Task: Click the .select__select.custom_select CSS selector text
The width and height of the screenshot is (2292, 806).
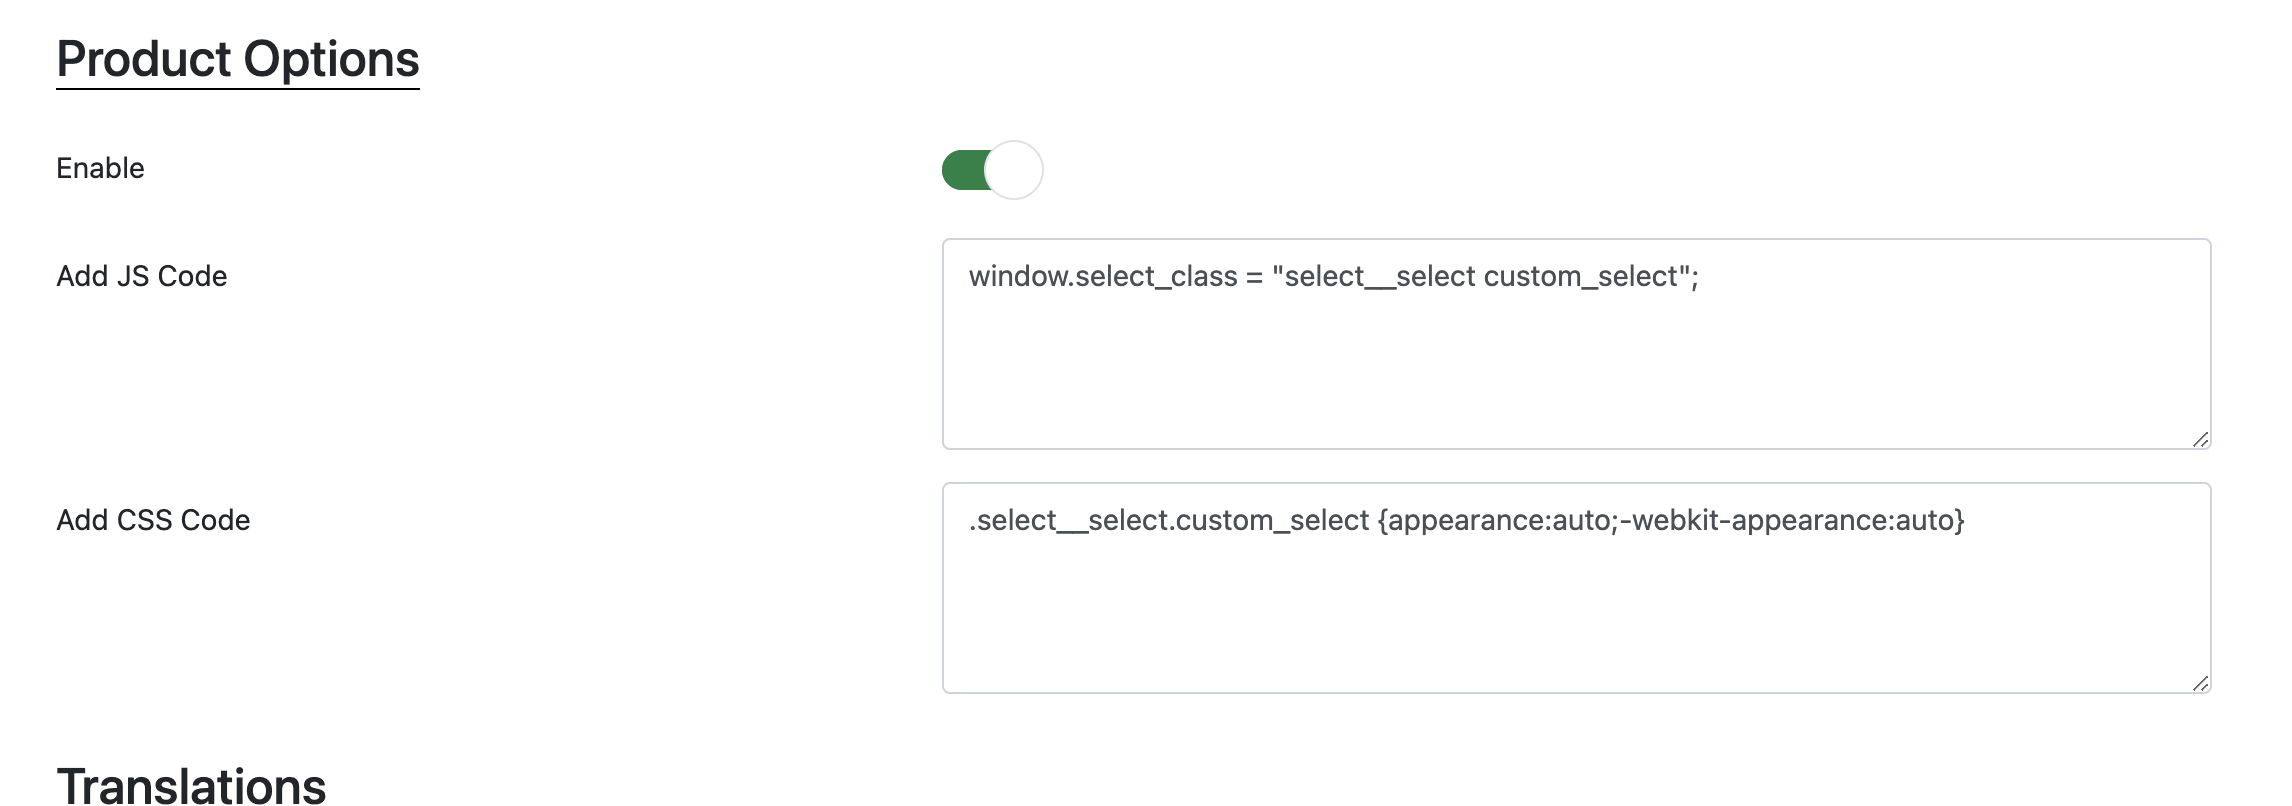Action: (1168, 520)
